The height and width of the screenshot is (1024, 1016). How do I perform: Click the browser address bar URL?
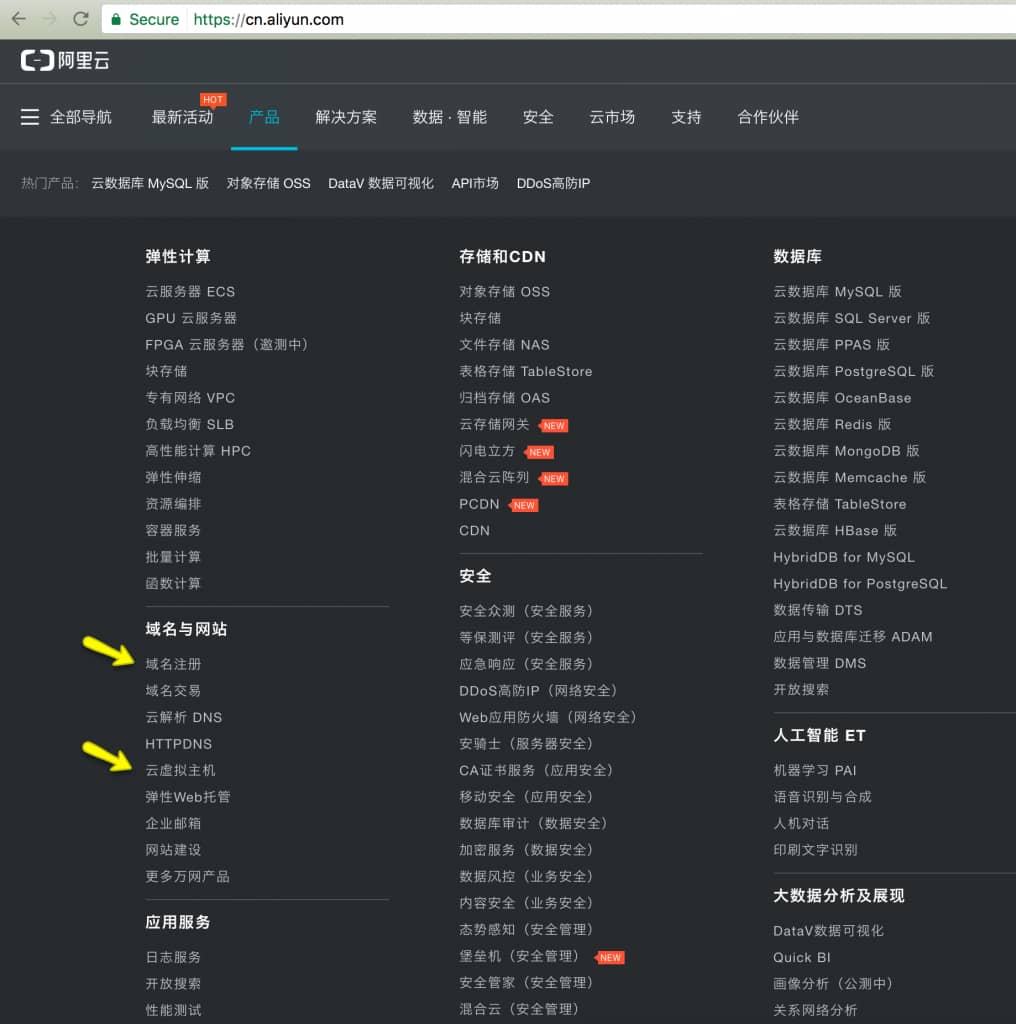pyautogui.click(x=268, y=19)
